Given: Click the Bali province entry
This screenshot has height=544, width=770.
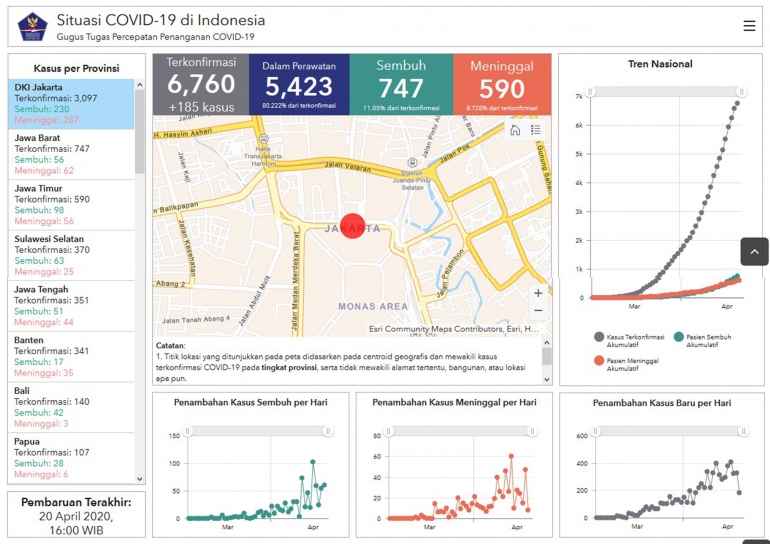Looking at the screenshot, I should click(70, 406).
